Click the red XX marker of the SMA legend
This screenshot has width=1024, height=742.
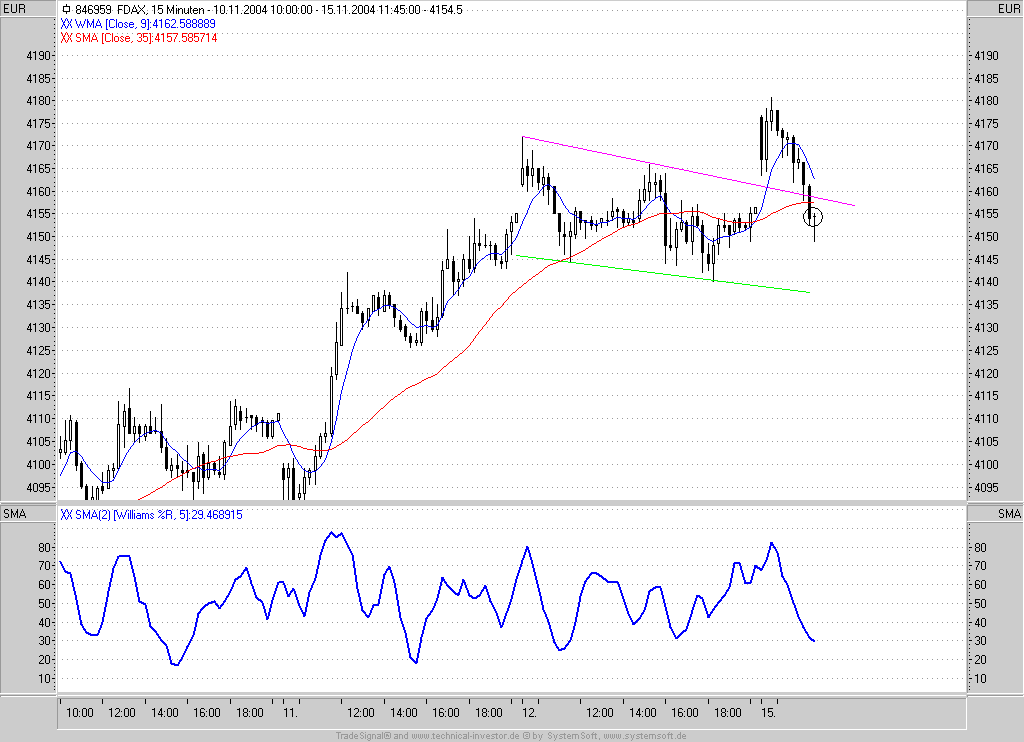66,38
